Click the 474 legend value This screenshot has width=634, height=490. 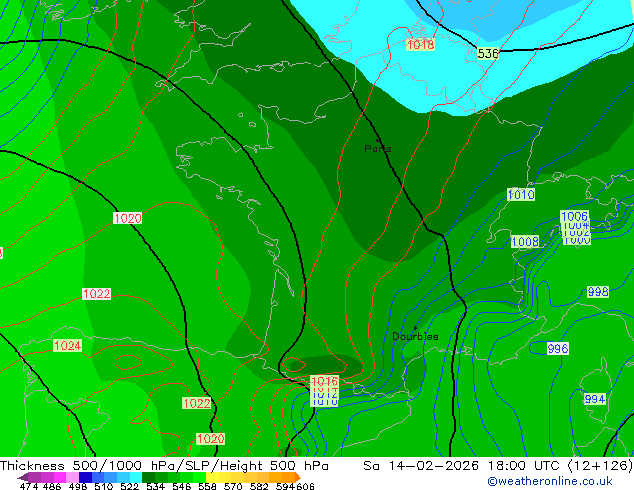29,486
